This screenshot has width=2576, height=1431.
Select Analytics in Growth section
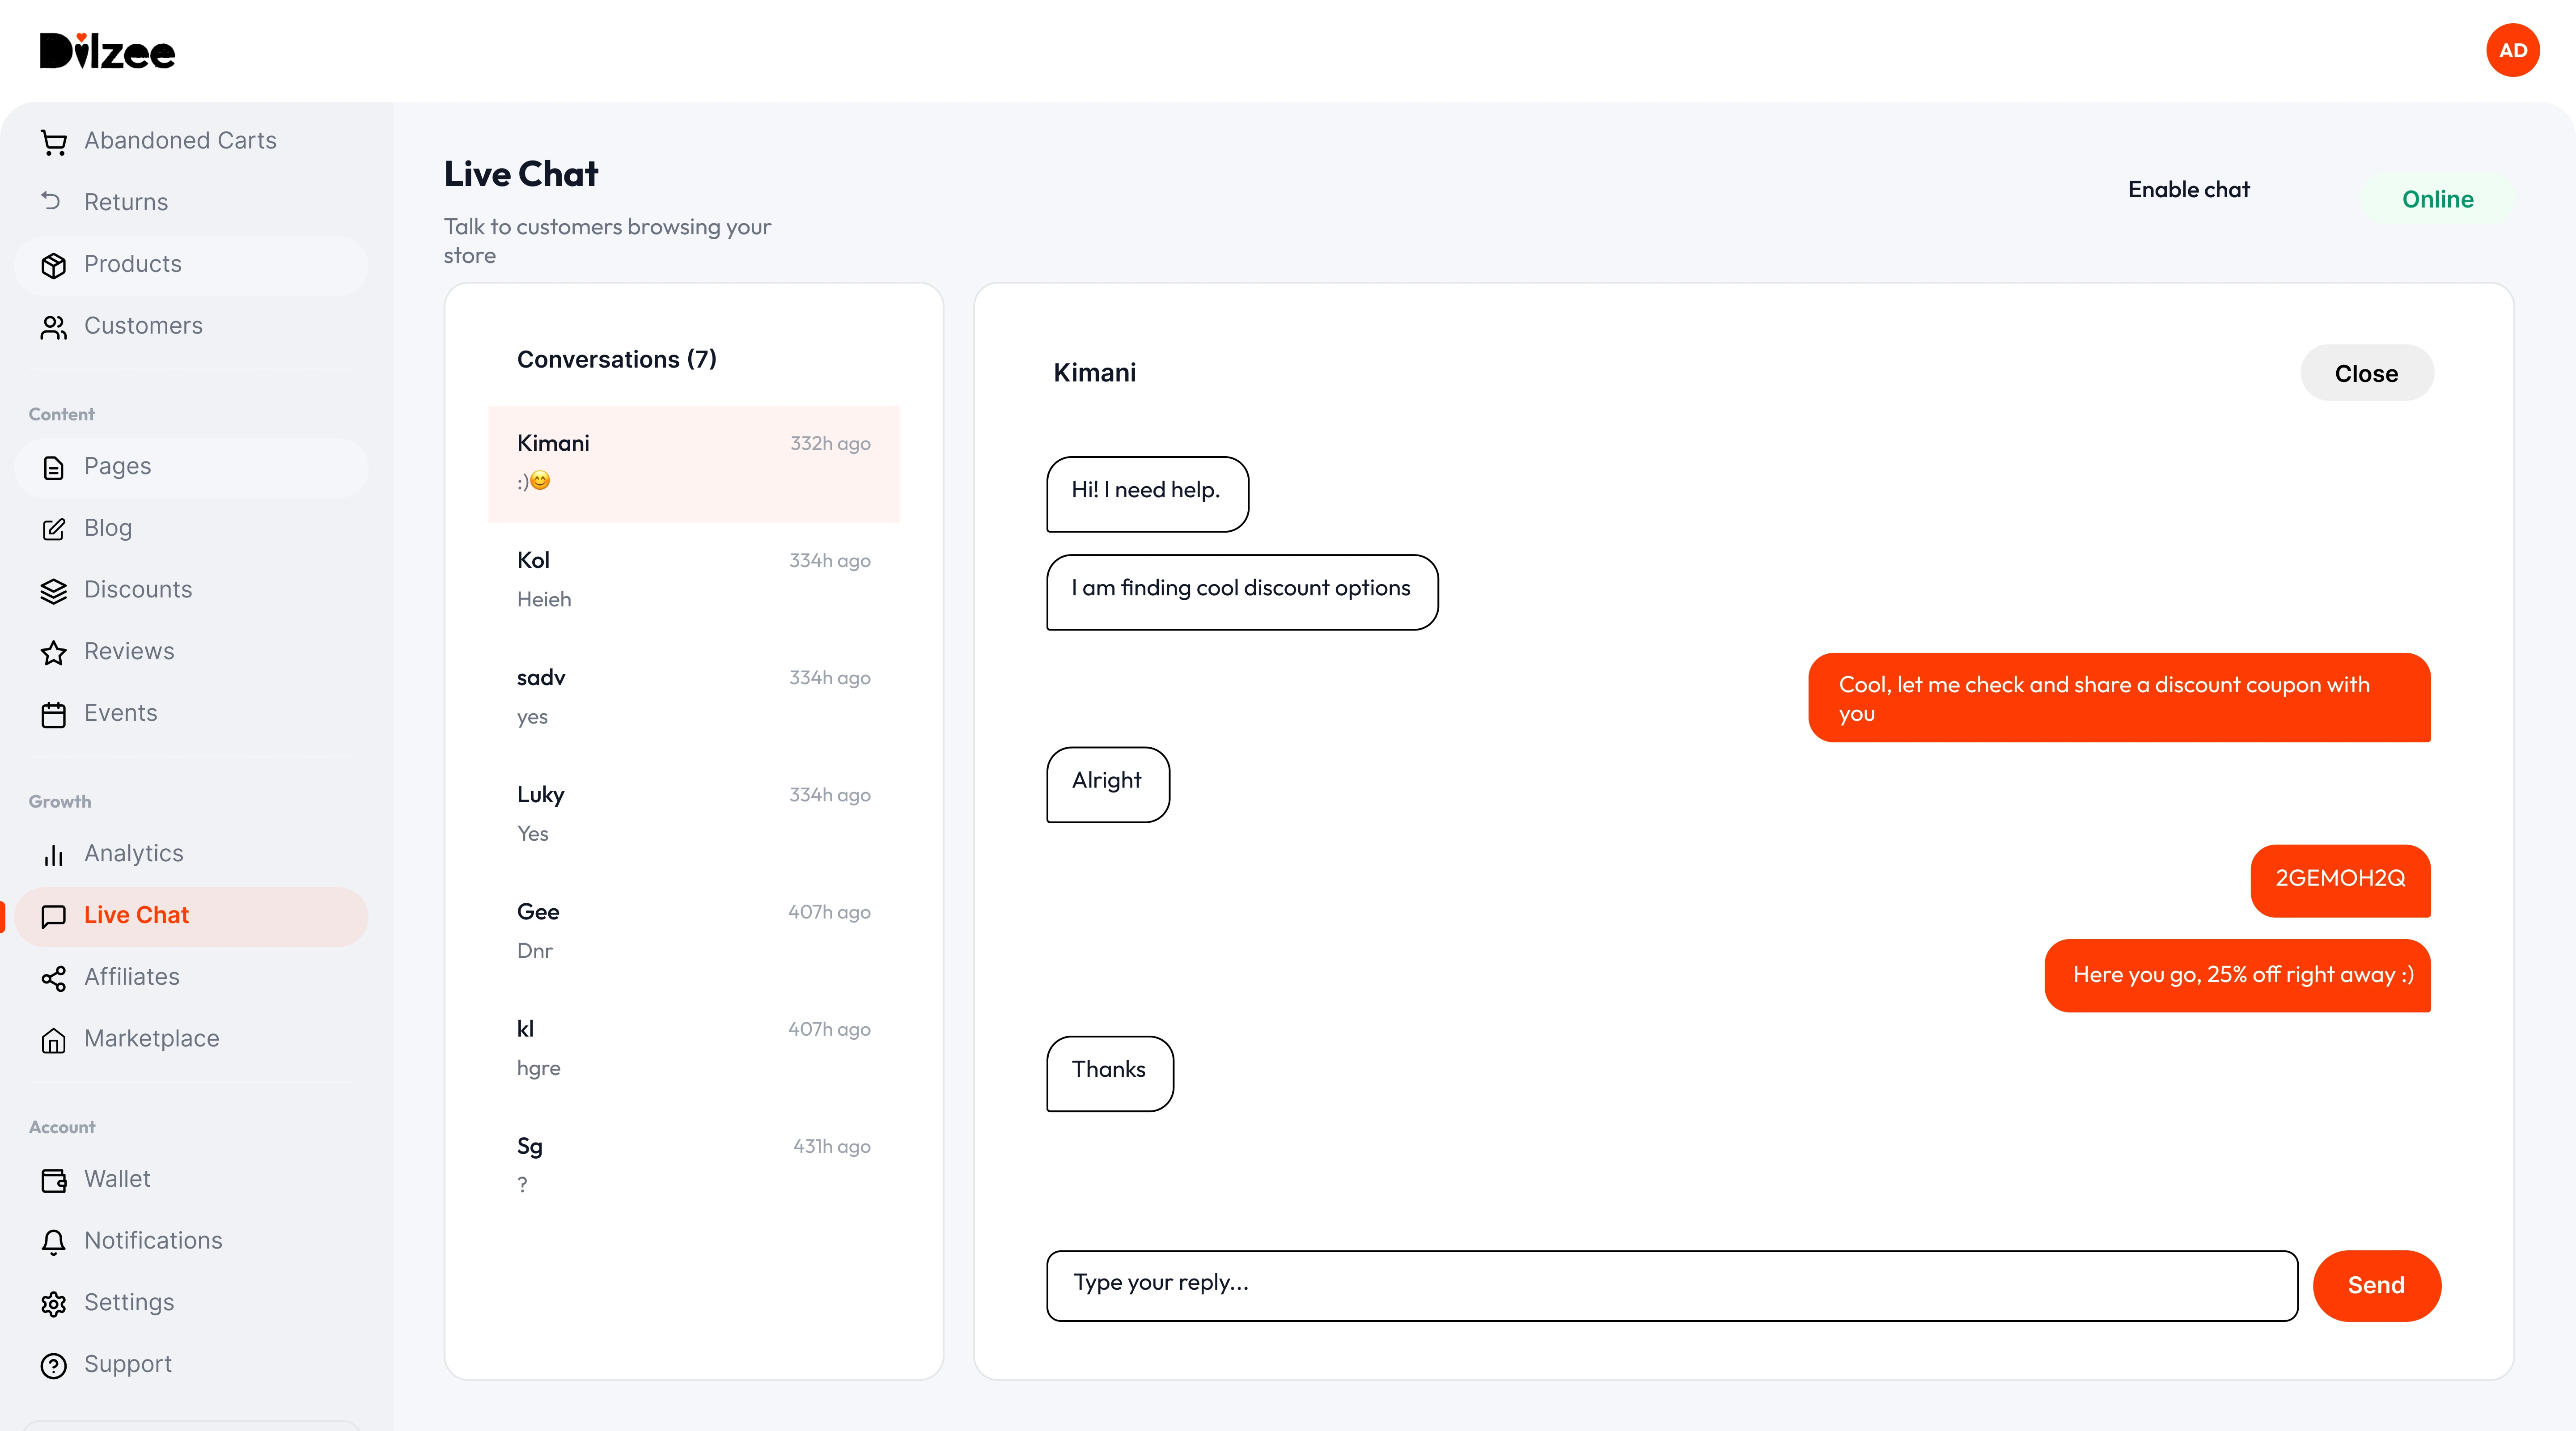[191, 854]
